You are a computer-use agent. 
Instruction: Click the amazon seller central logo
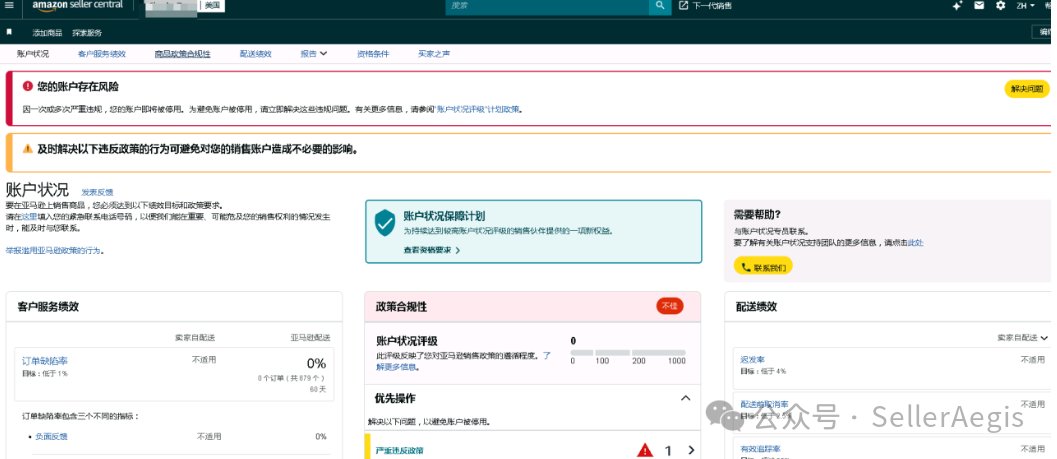[x=78, y=5]
